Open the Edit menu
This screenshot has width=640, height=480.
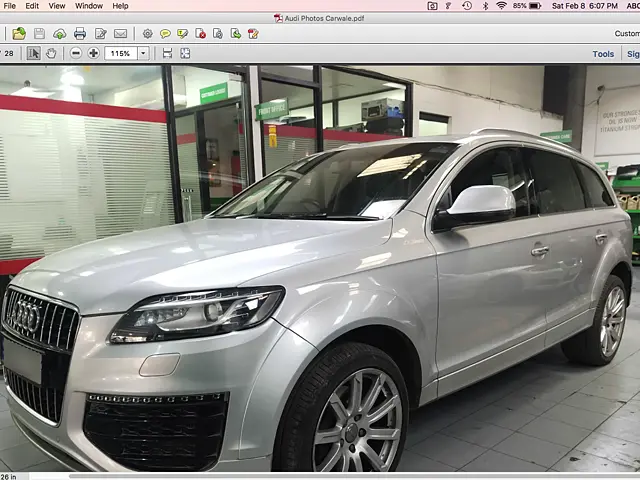pos(32,6)
